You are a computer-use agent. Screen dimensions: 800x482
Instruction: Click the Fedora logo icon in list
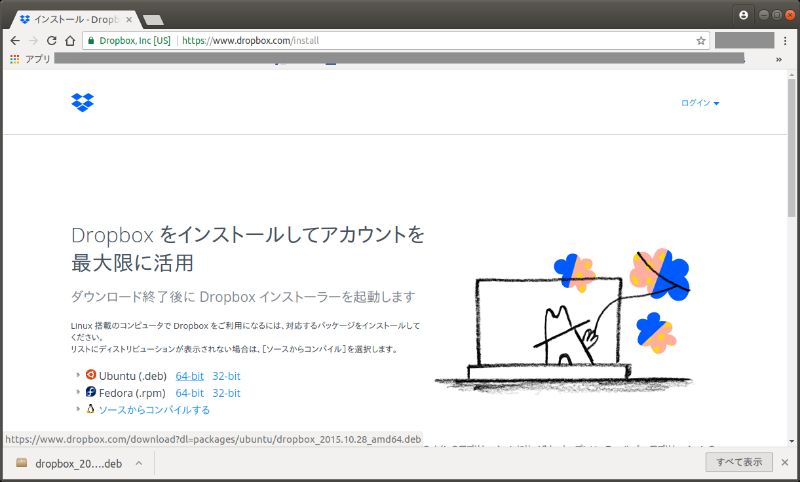click(x=91, y=392)
